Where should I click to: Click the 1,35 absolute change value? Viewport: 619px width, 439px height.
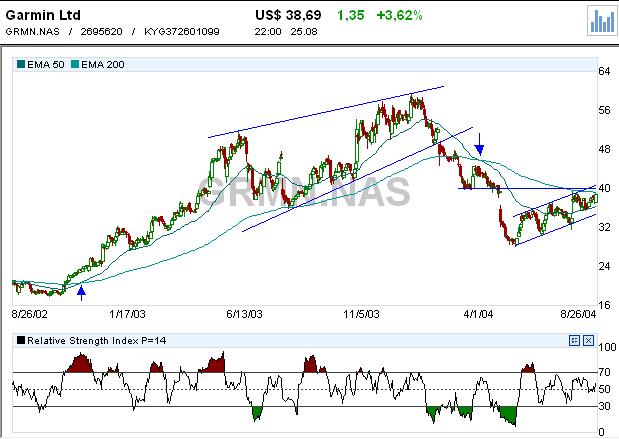click(x=351, y=15)
